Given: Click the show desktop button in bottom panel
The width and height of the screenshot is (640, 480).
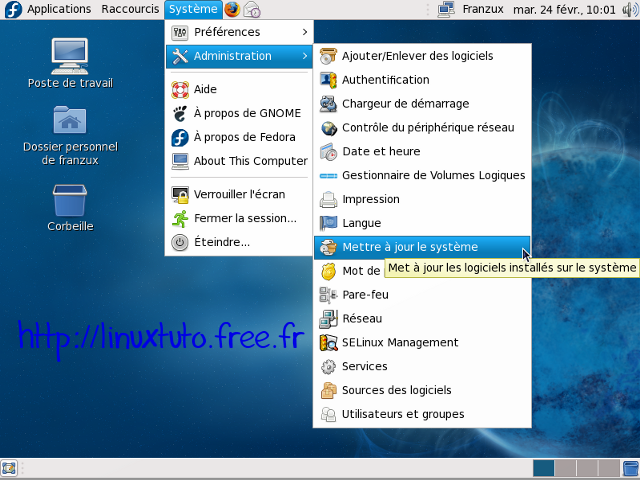Looking at the screenshot, I should tap(9, 468).
